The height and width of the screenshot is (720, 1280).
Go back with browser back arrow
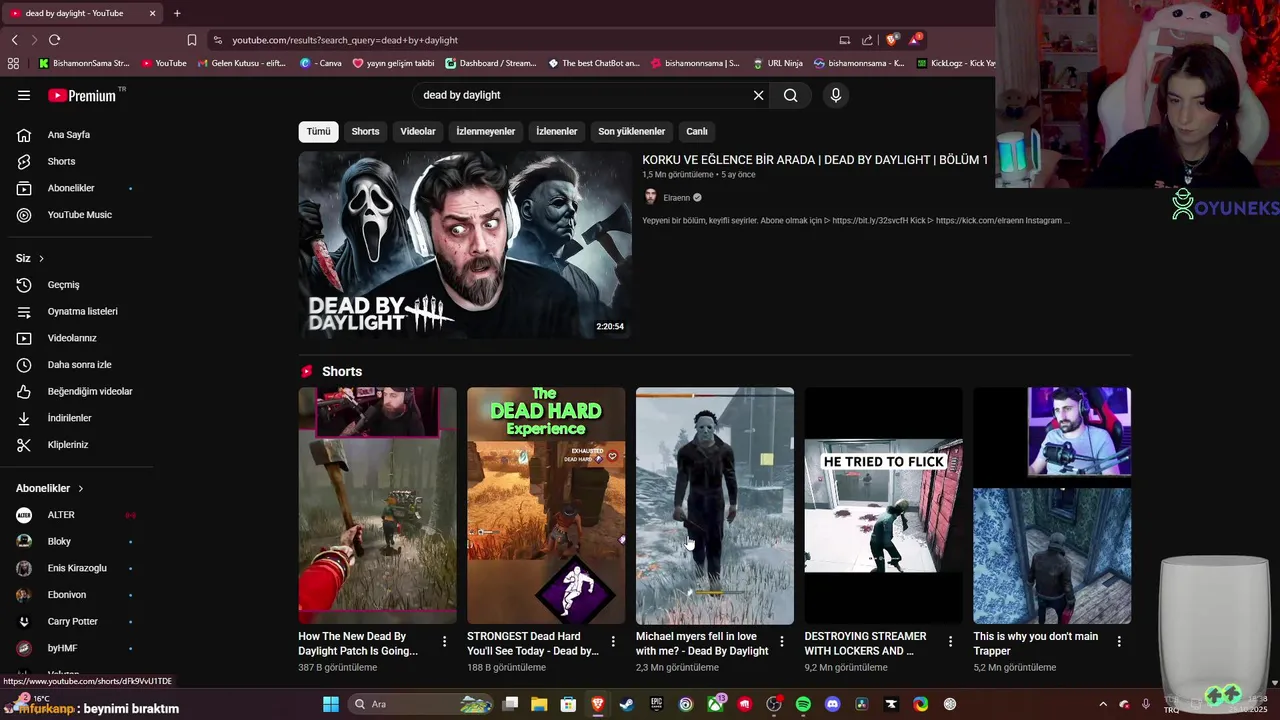[14, 40]
